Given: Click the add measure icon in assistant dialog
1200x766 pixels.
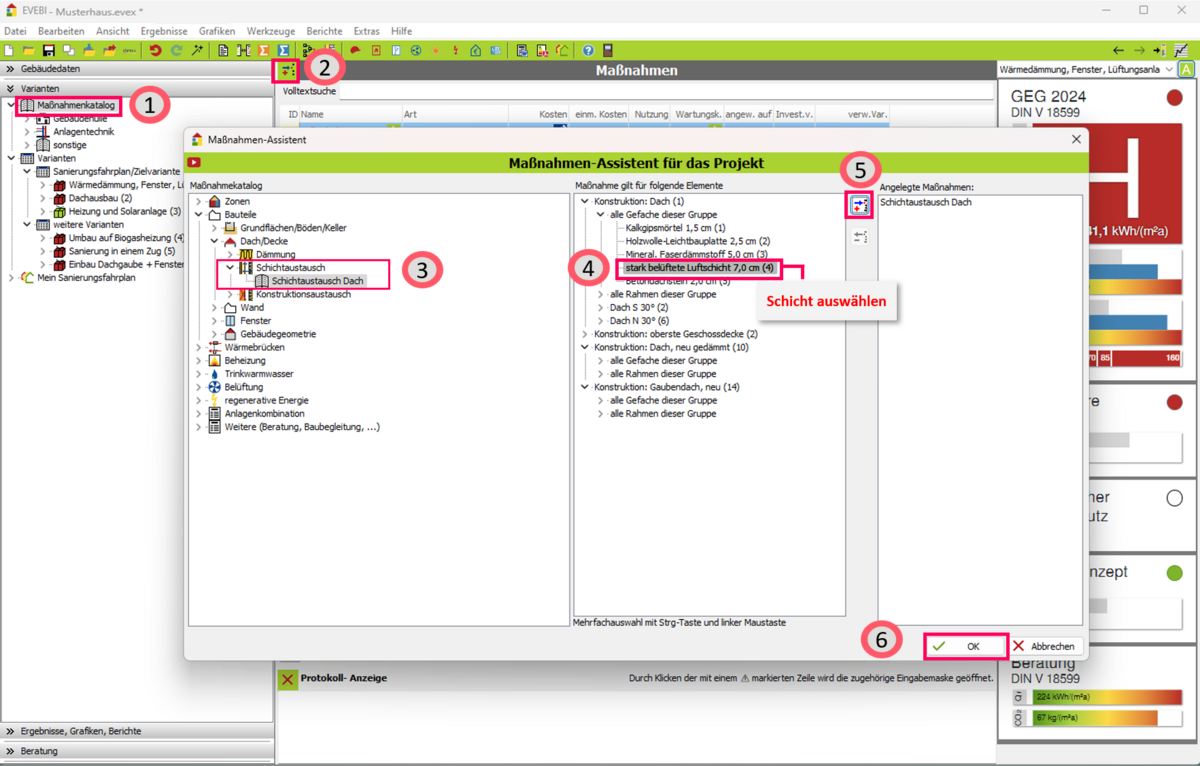Looking at the screenshot, I should click(860, 205).
